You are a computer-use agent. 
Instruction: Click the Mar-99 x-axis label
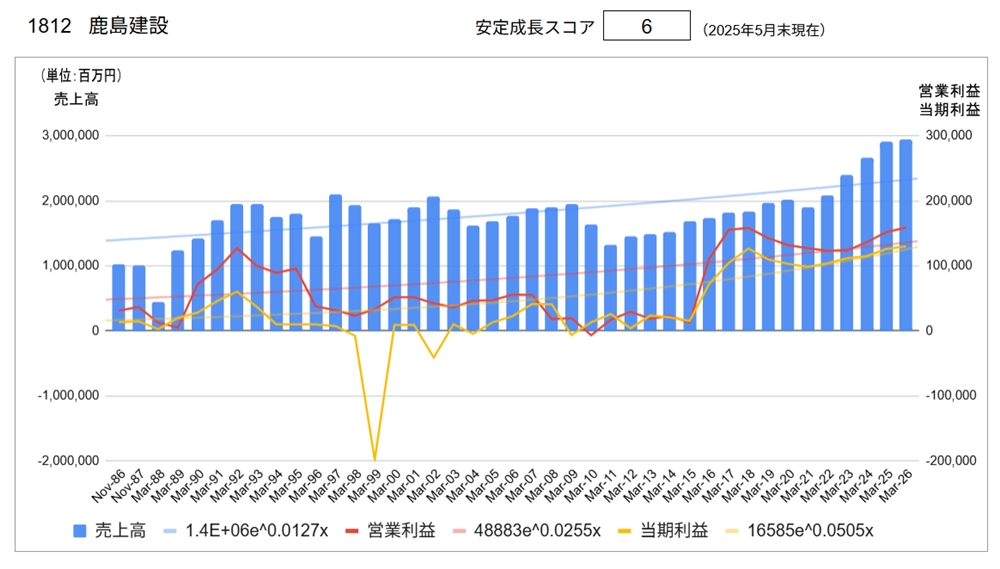364,485
